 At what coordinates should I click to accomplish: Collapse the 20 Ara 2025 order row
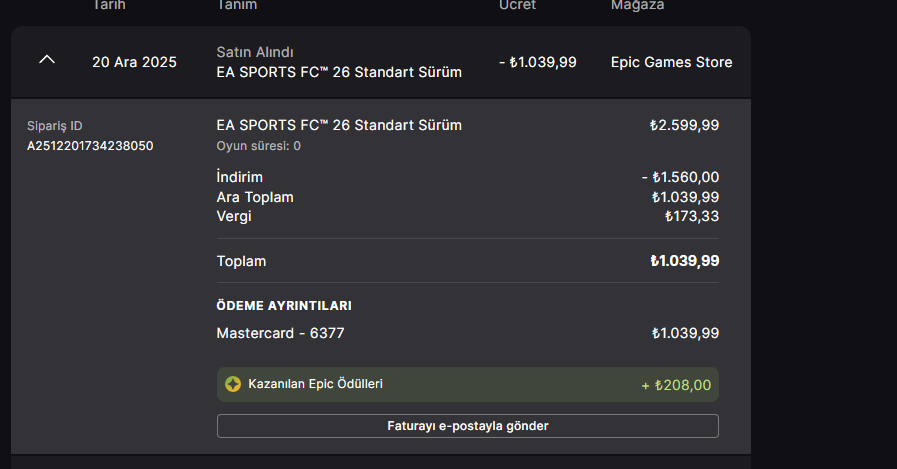[x=47, y=59]
